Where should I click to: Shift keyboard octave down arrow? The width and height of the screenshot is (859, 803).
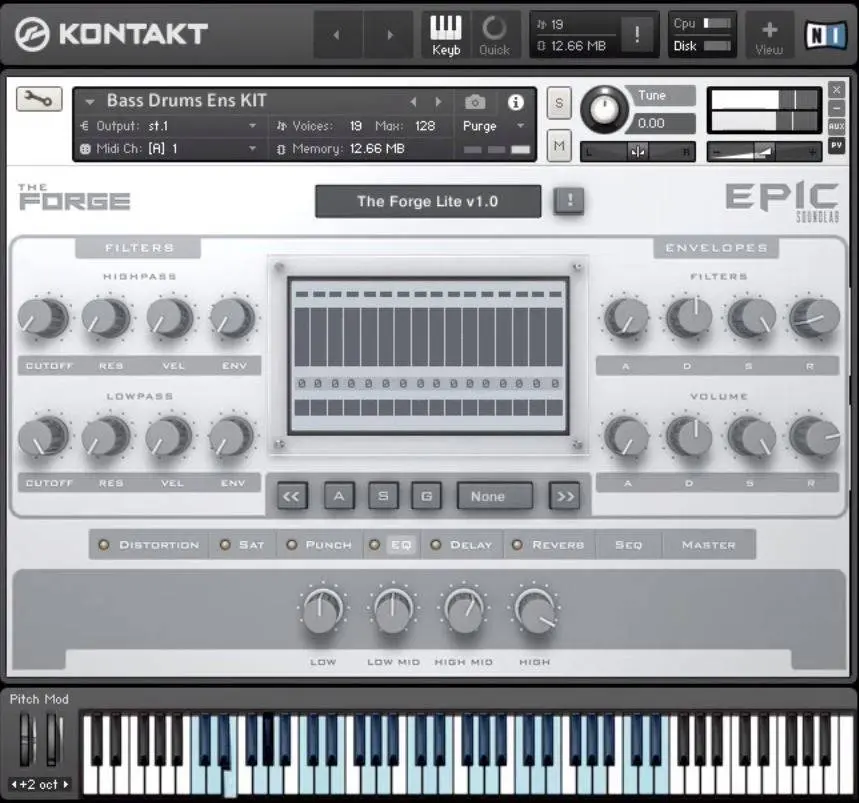14,784
